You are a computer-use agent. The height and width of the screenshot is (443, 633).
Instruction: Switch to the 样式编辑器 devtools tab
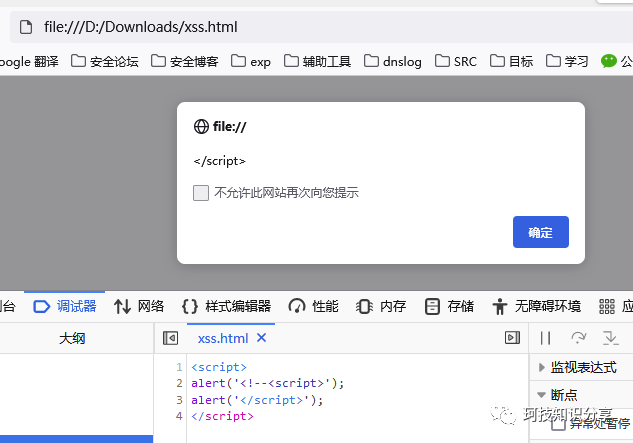tap(226, 306)
